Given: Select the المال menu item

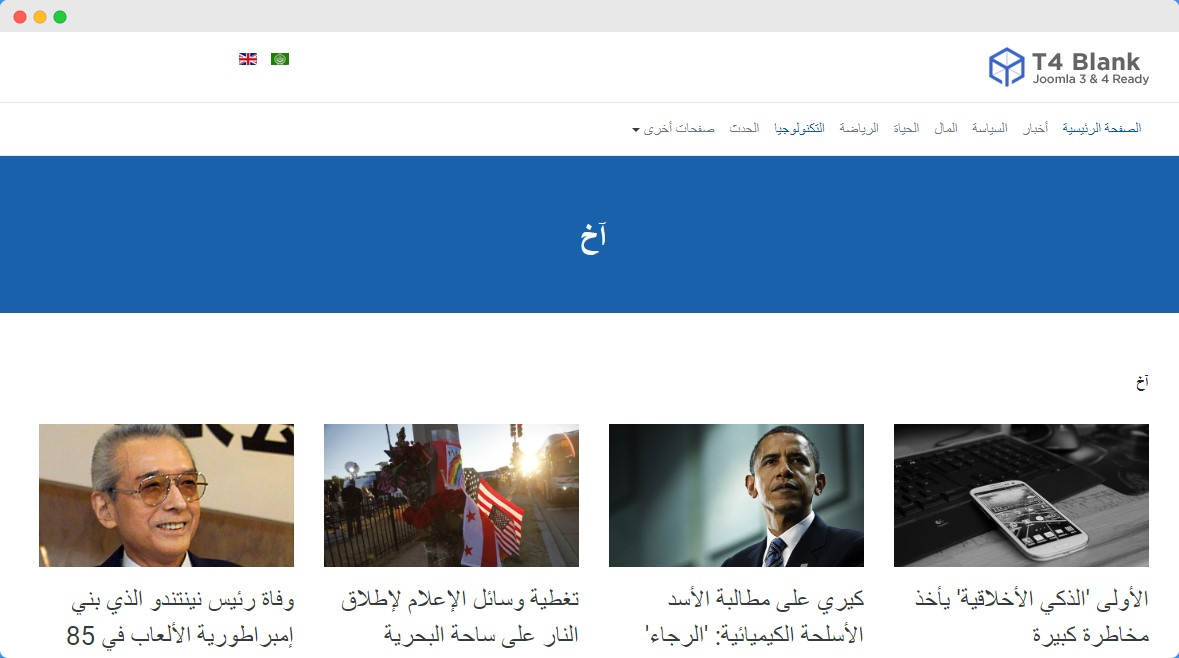Looking at the screenshot, I should pos(946,129).
